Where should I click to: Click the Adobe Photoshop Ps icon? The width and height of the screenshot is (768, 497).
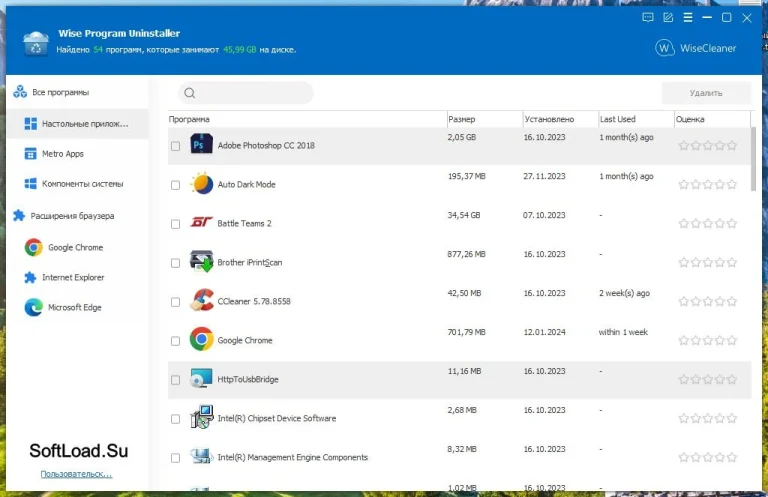pos(201,144)
